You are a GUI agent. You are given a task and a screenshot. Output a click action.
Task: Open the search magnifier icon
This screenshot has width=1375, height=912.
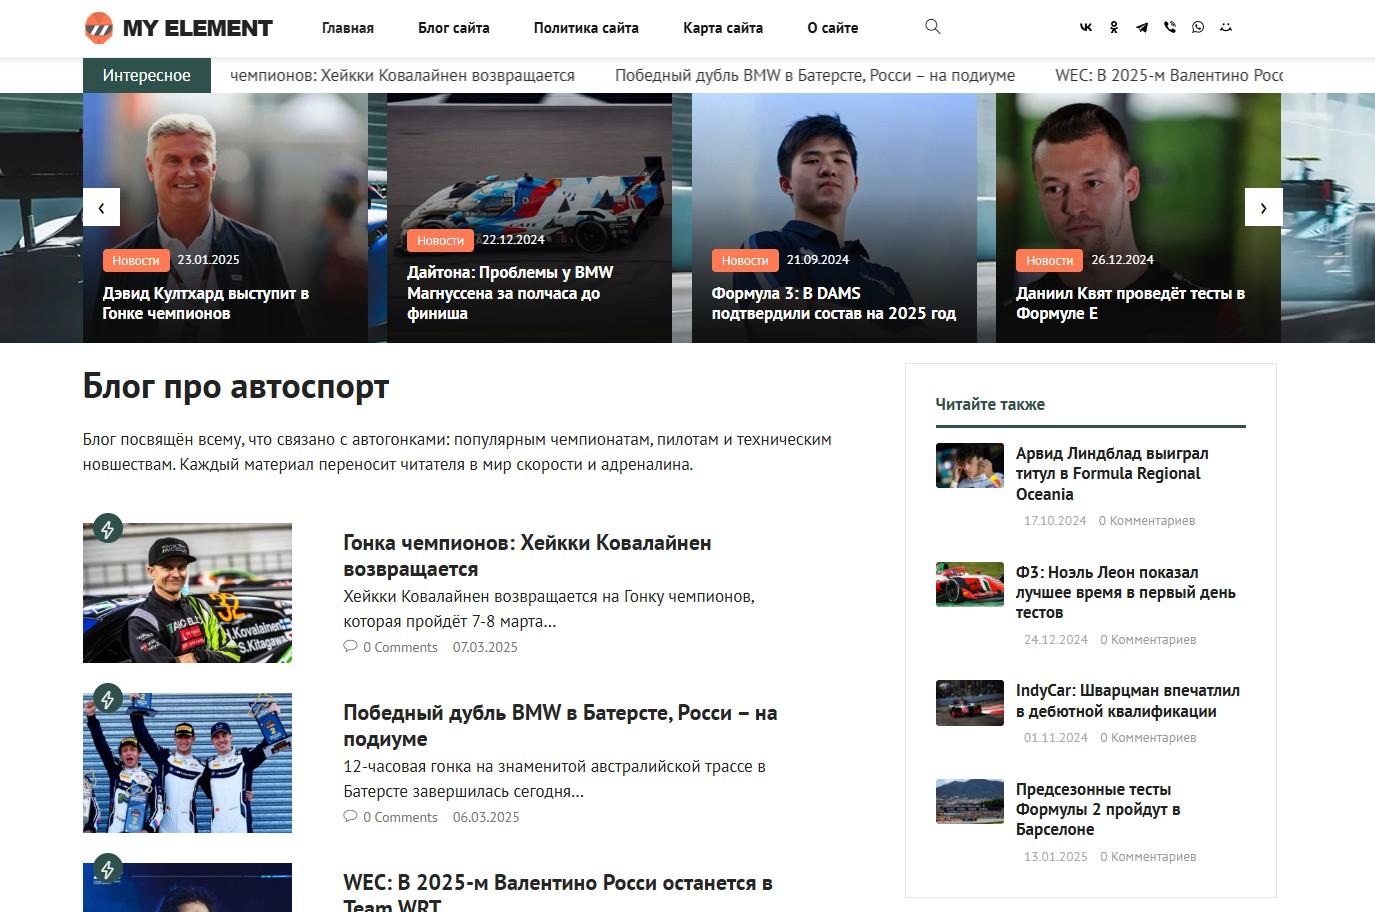click(x=933, y=27)
